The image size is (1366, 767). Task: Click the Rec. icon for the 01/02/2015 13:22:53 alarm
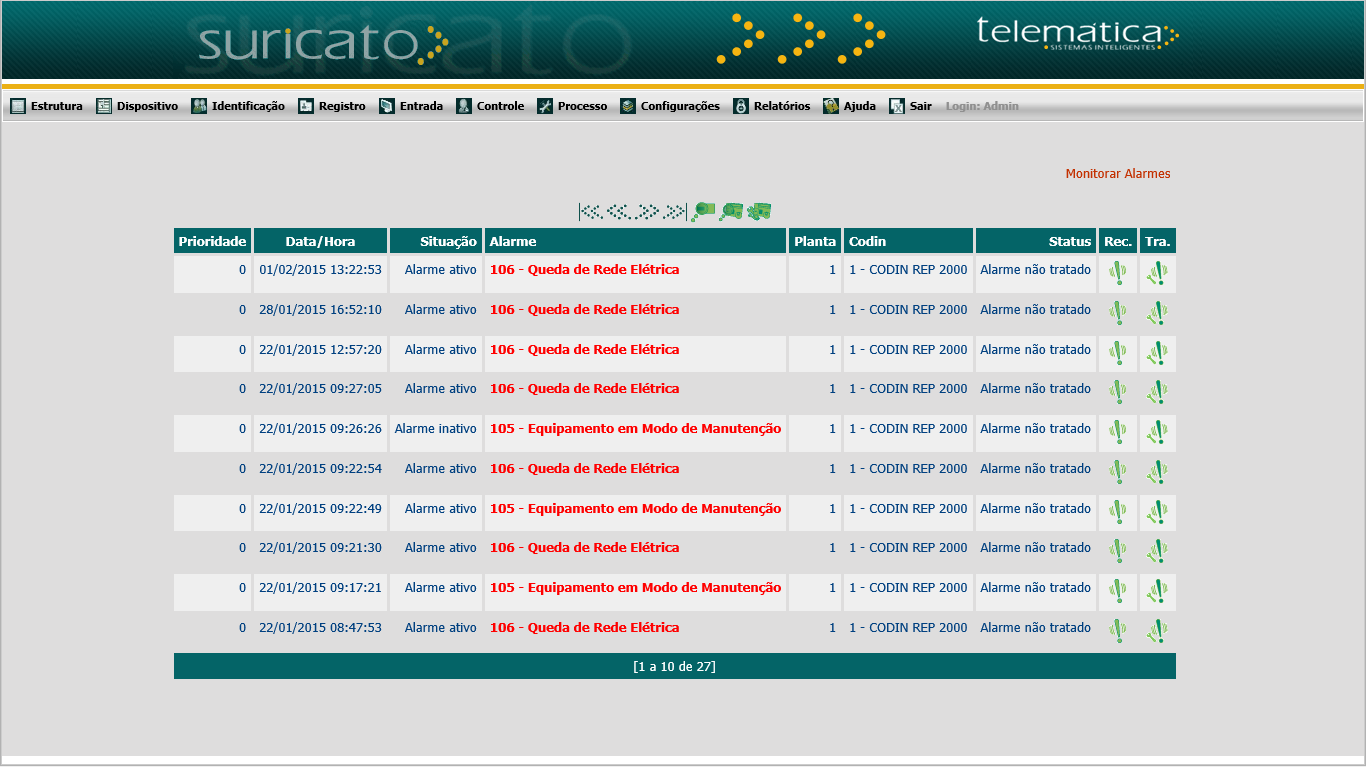coord(1117,273)
